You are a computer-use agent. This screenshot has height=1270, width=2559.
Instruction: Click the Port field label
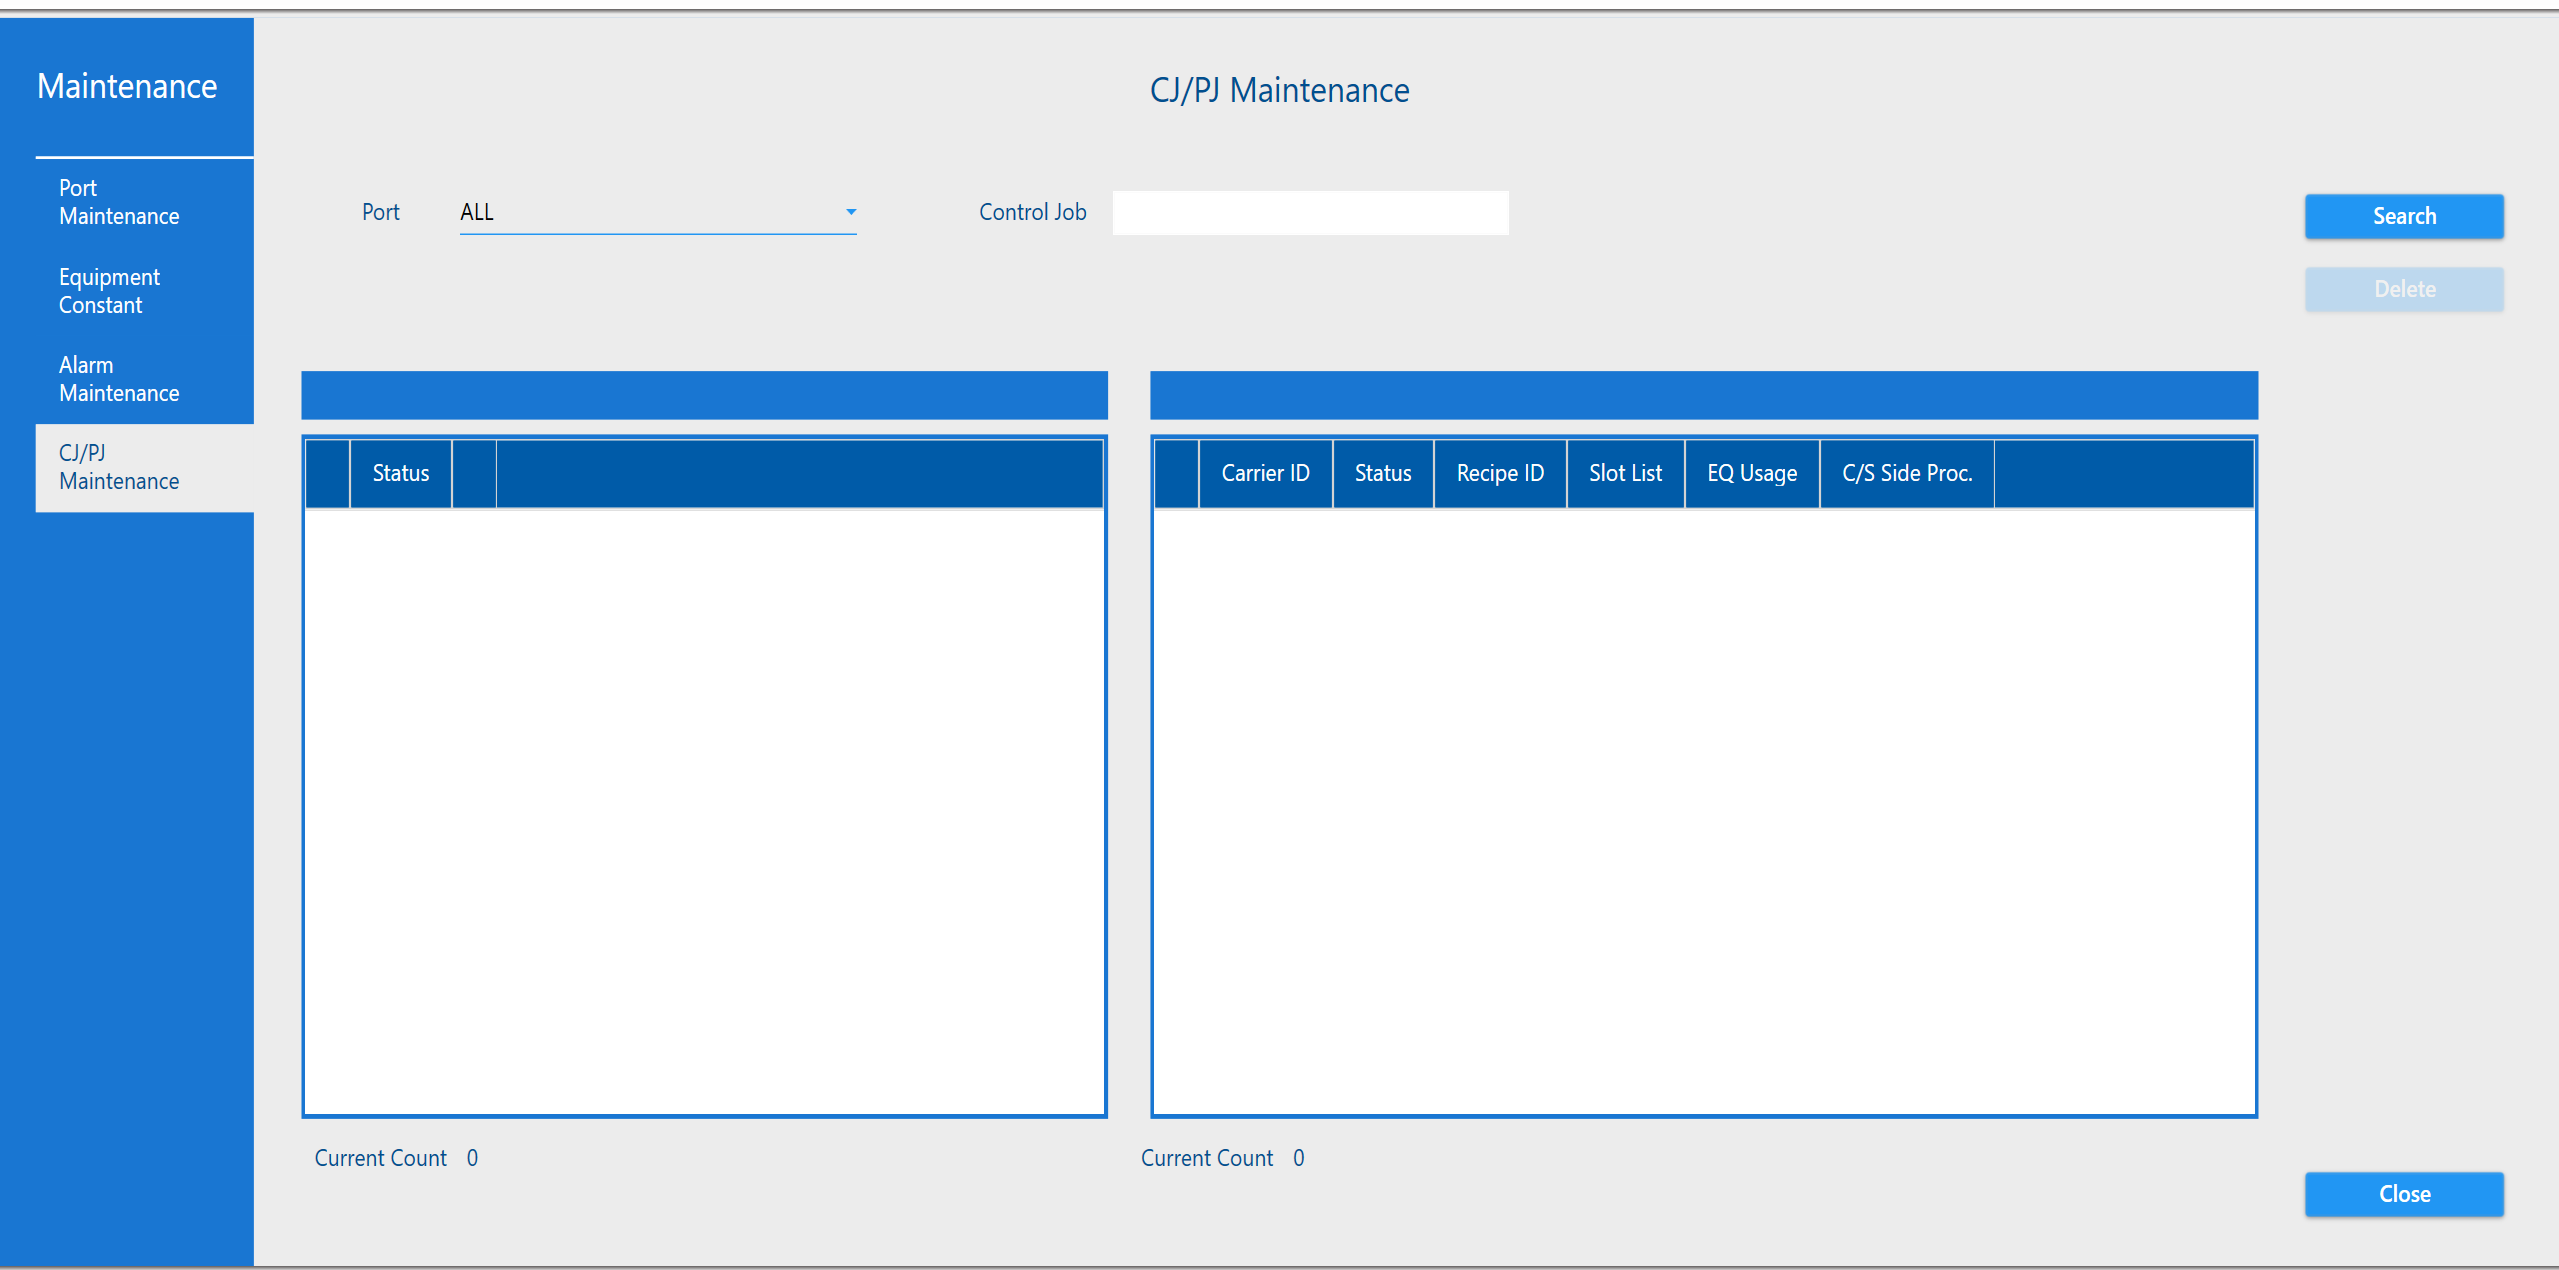[380, 212]
